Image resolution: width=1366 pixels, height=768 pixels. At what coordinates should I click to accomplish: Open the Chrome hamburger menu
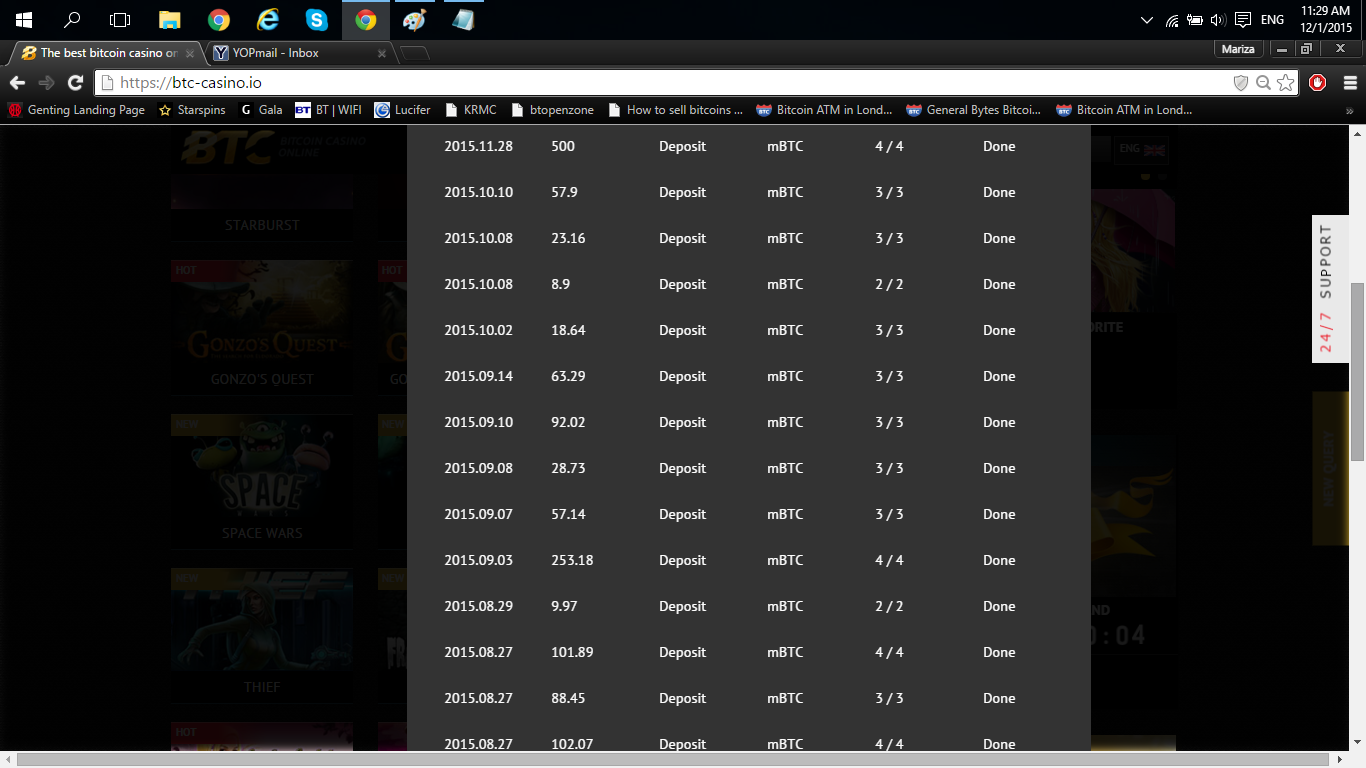coord(1350,83)
